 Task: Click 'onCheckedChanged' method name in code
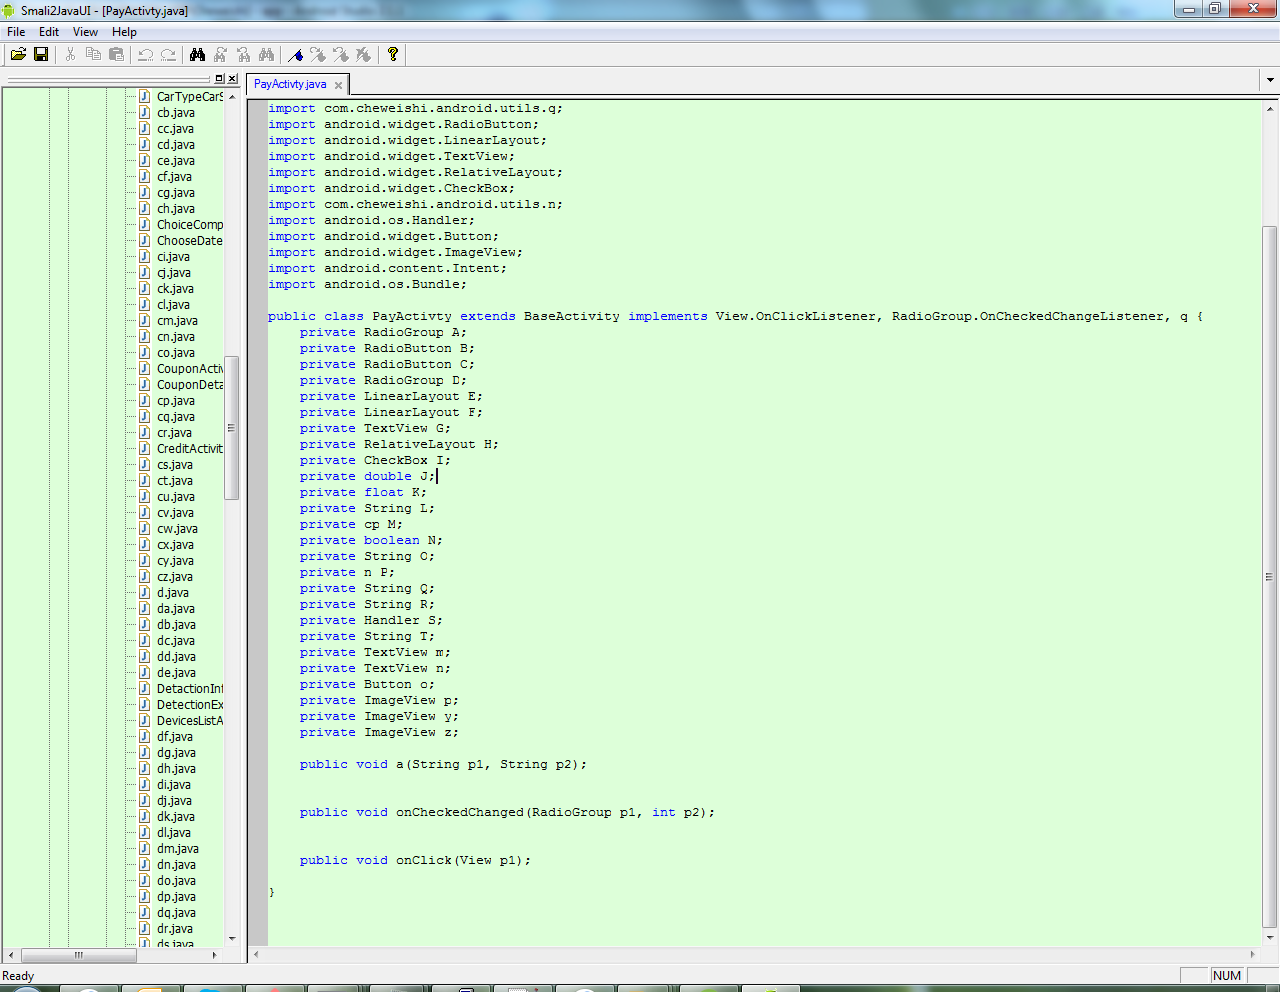pos(460,812)
